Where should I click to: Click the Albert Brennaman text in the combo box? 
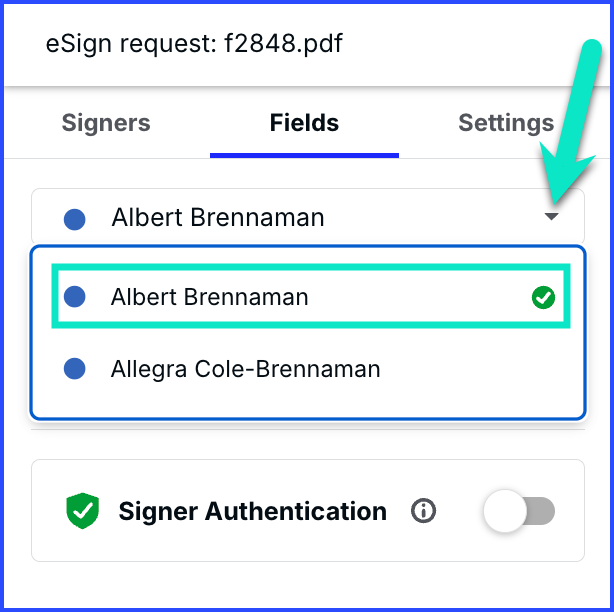pos(218,217)
